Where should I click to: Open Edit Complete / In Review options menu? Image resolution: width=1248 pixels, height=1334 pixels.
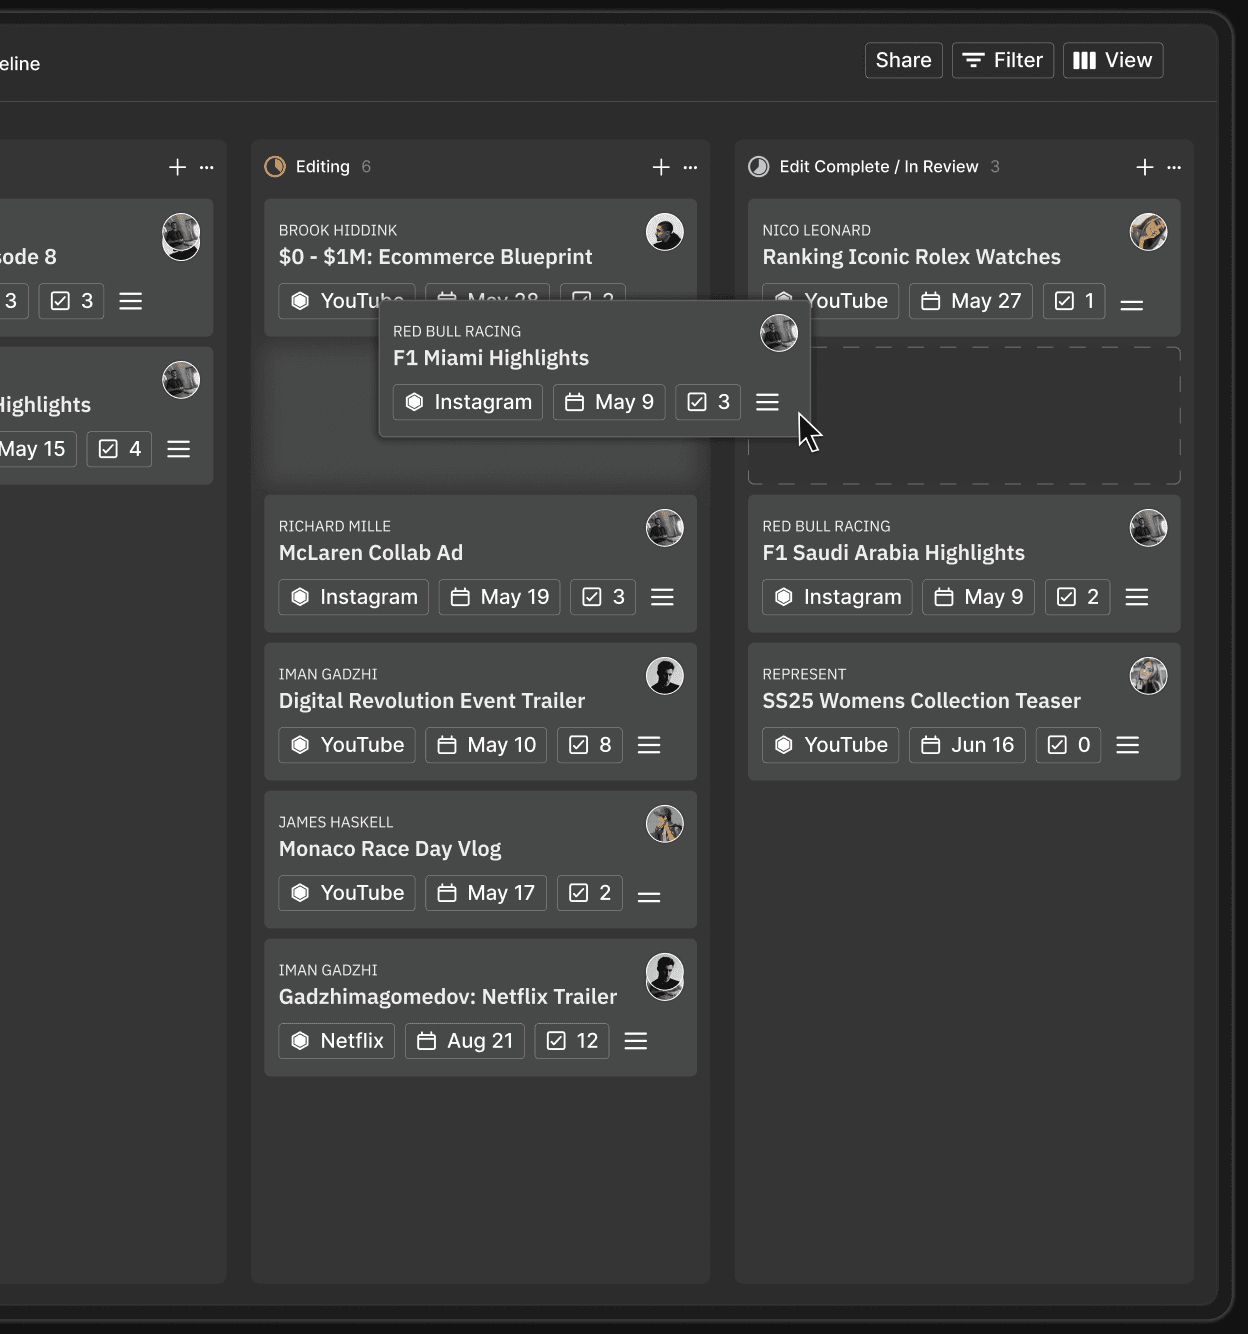pos(1174,167)
